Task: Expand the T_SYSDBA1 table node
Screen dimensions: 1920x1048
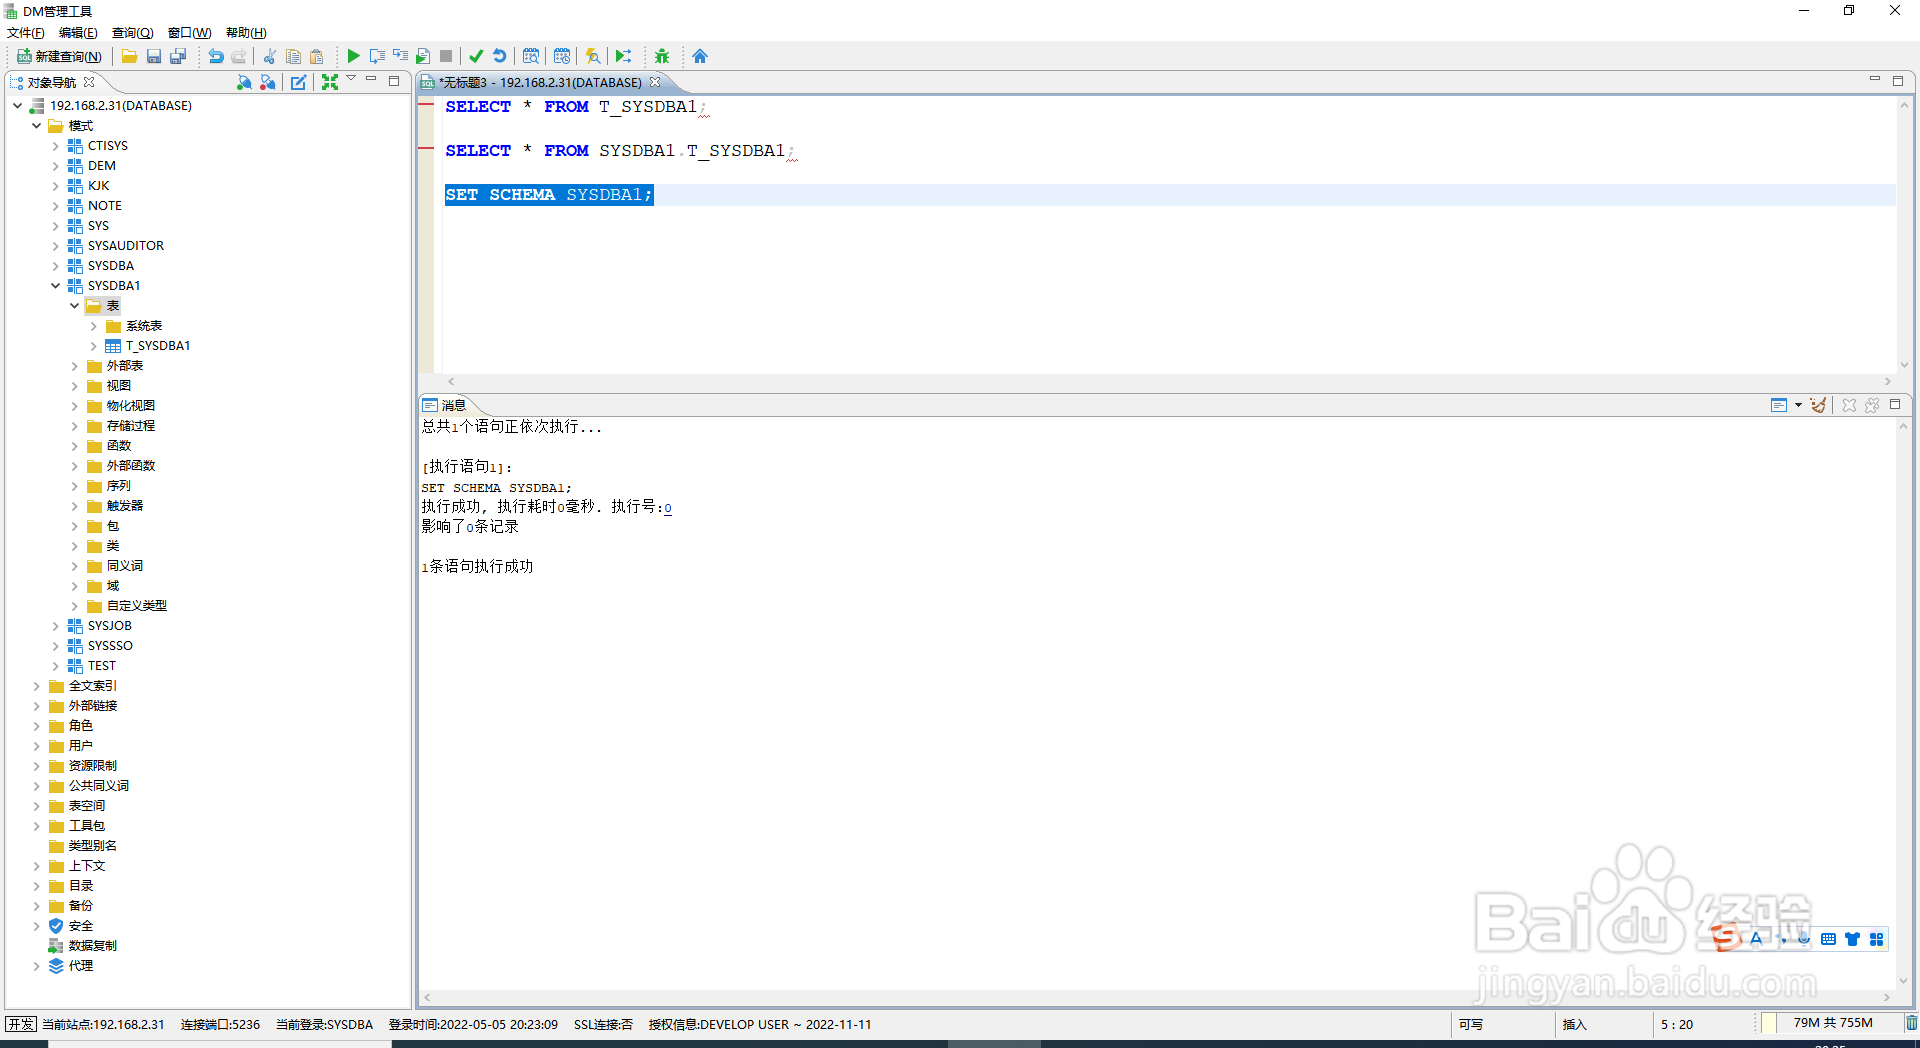Action: (93, 346)
